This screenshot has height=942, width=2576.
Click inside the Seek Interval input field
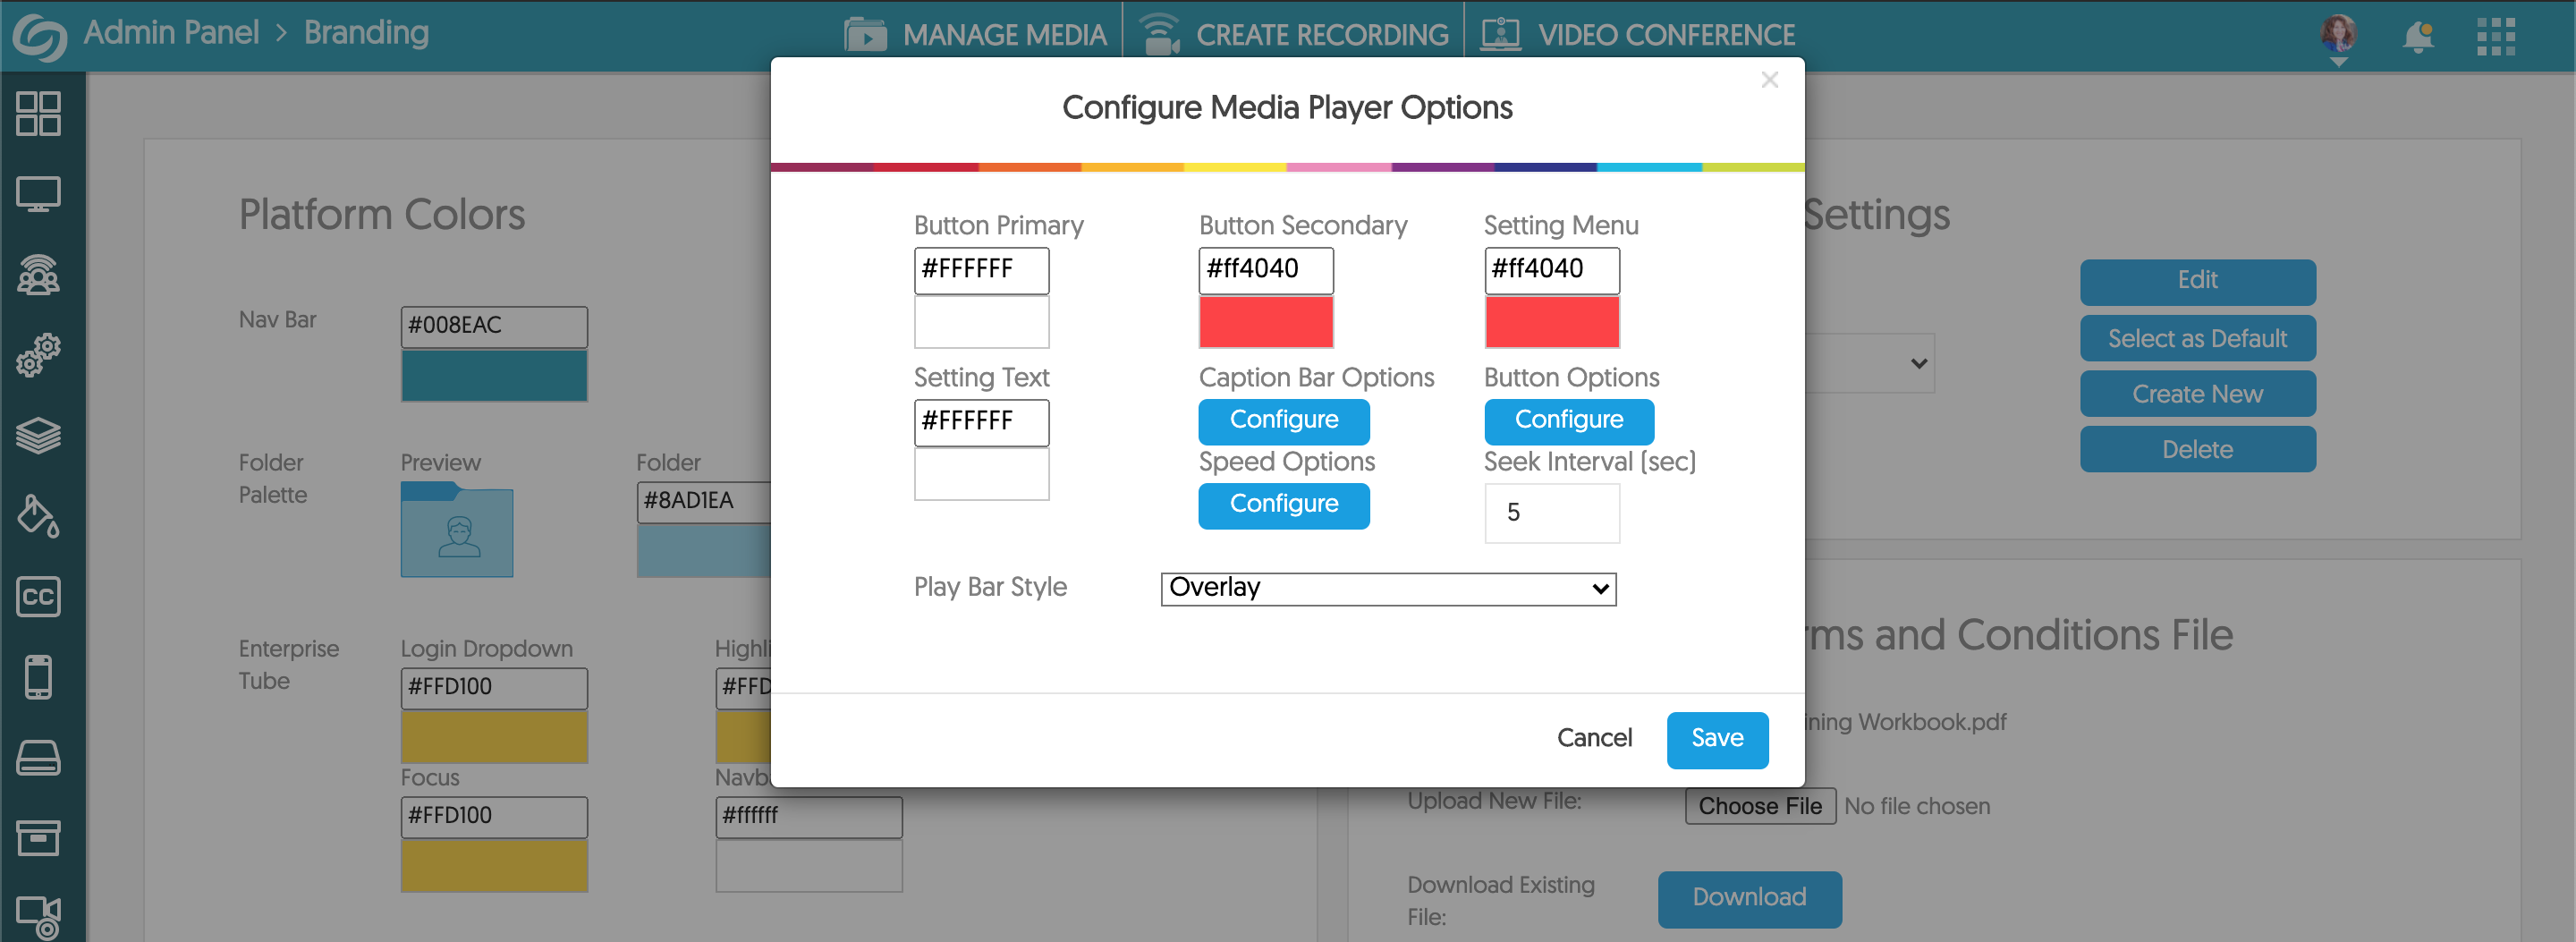[1552, 513]
